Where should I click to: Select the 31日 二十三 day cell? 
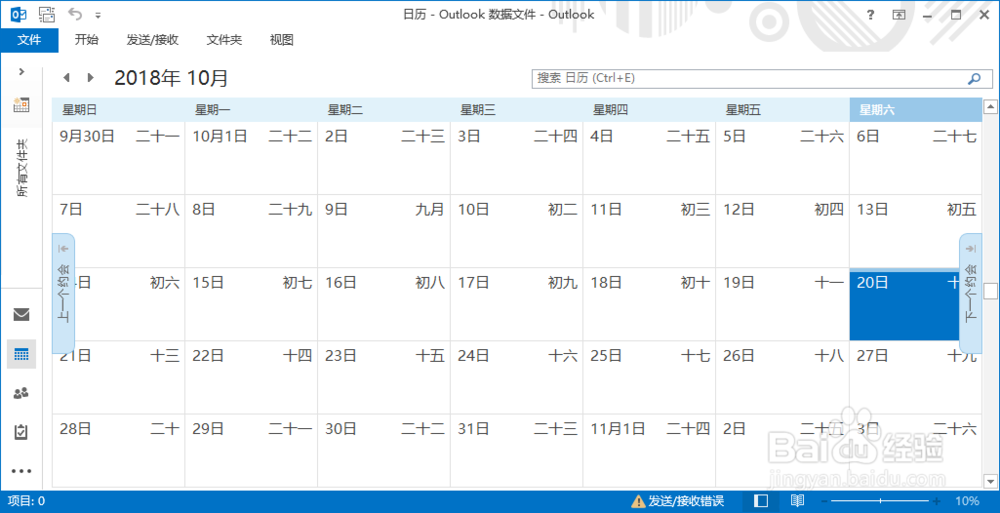pyautogui.click(x=517, y=451)
